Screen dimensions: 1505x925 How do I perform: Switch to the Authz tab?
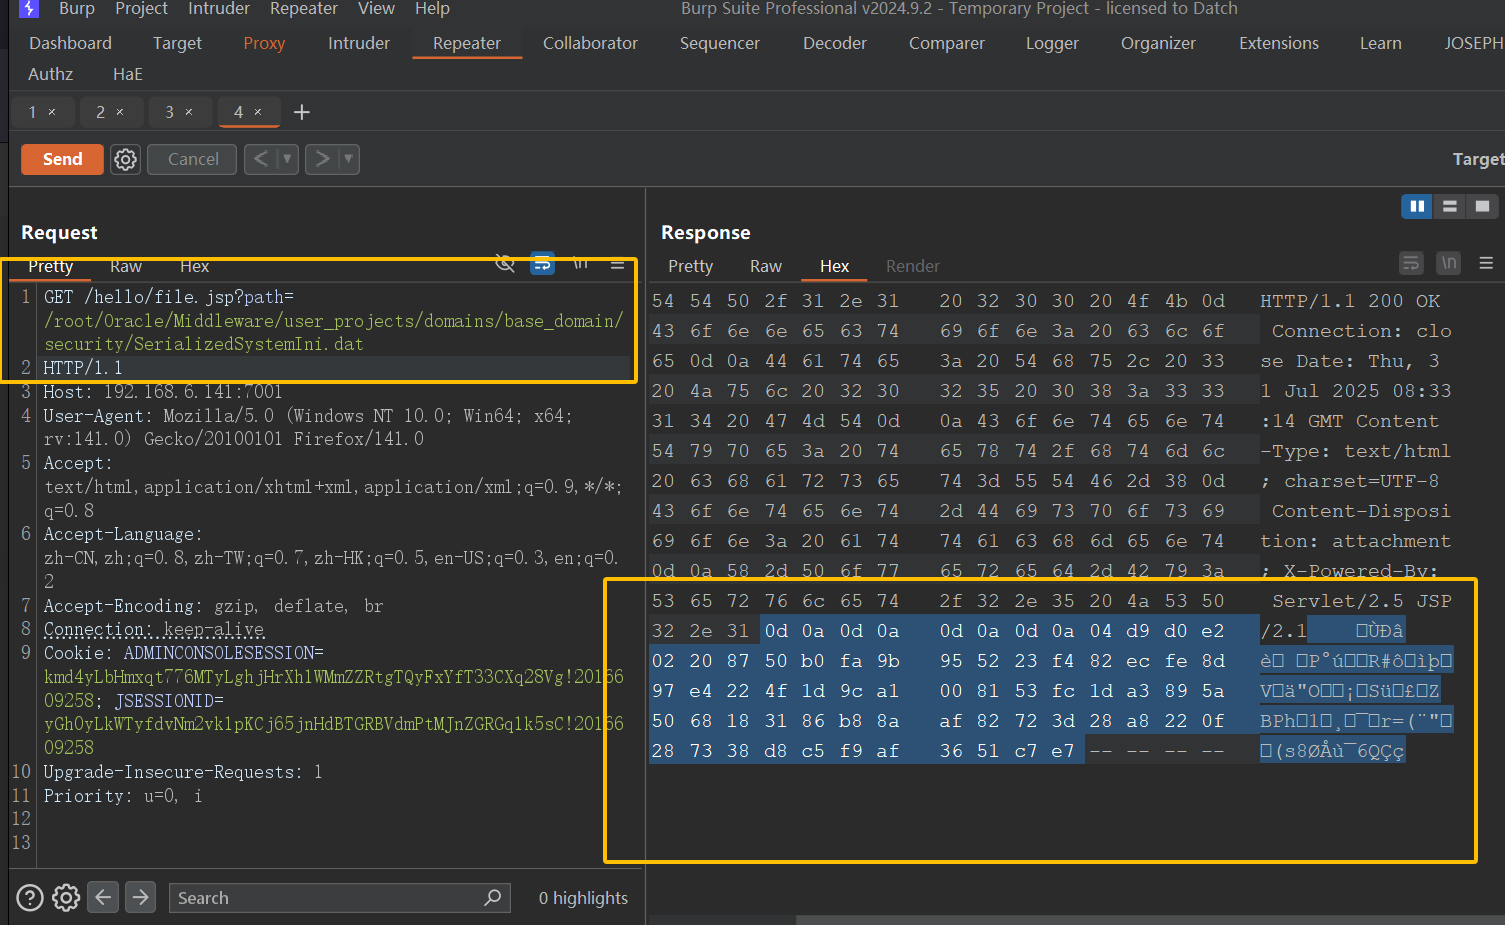coord(50,74)
